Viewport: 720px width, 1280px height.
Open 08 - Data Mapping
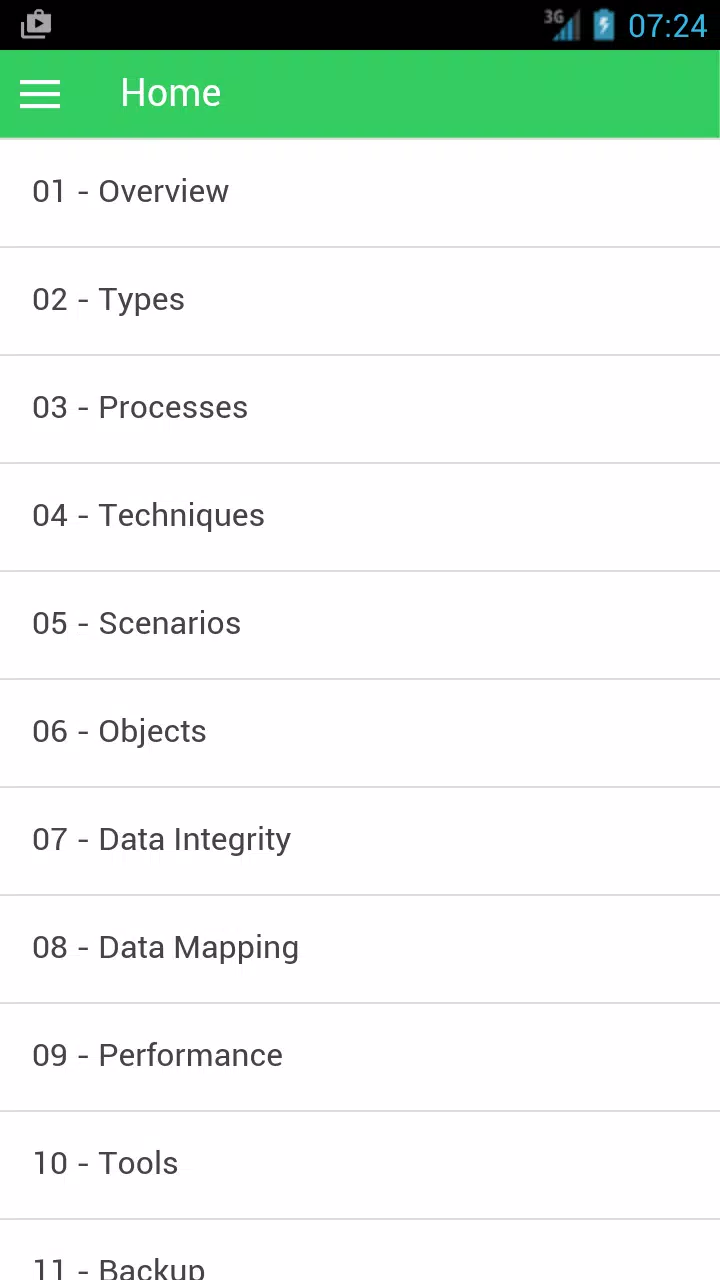click(360, 948)
